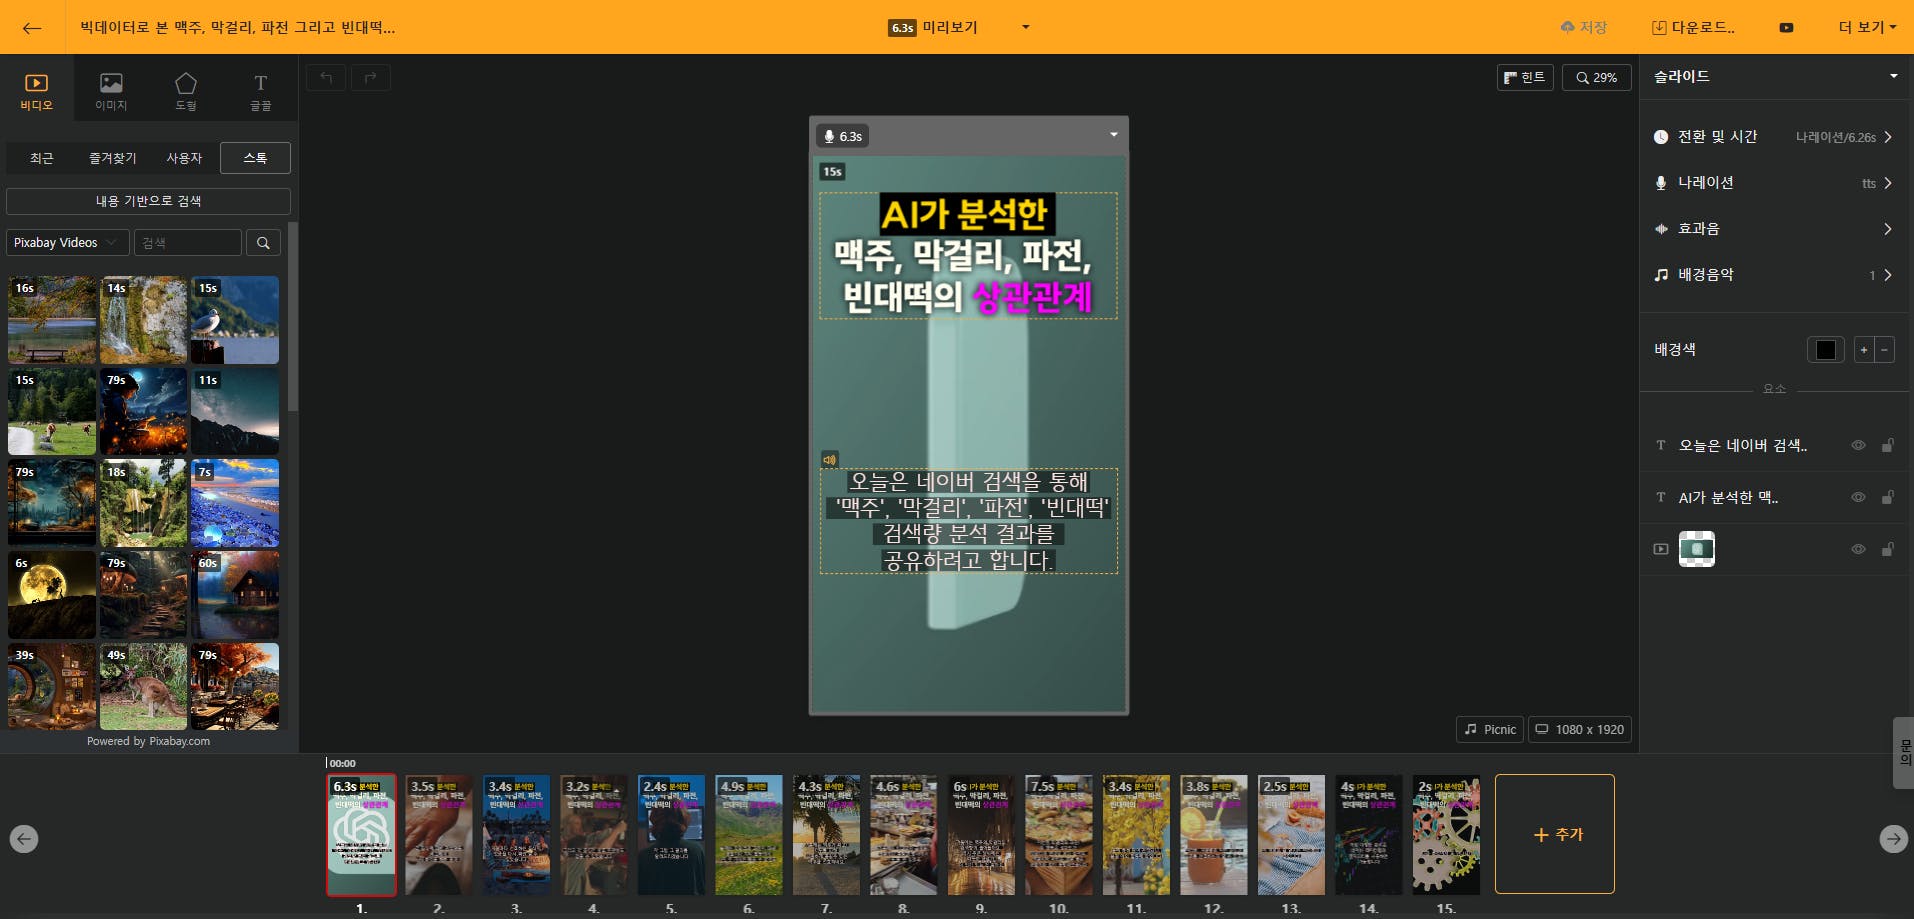Lock the video element layer

(x=1887, y=550)
